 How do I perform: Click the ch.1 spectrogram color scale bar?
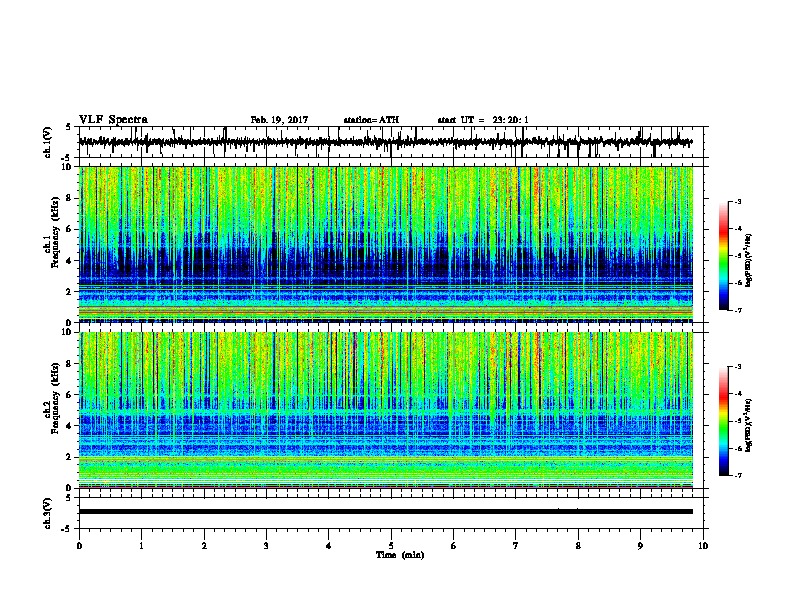tap(723, 256)
